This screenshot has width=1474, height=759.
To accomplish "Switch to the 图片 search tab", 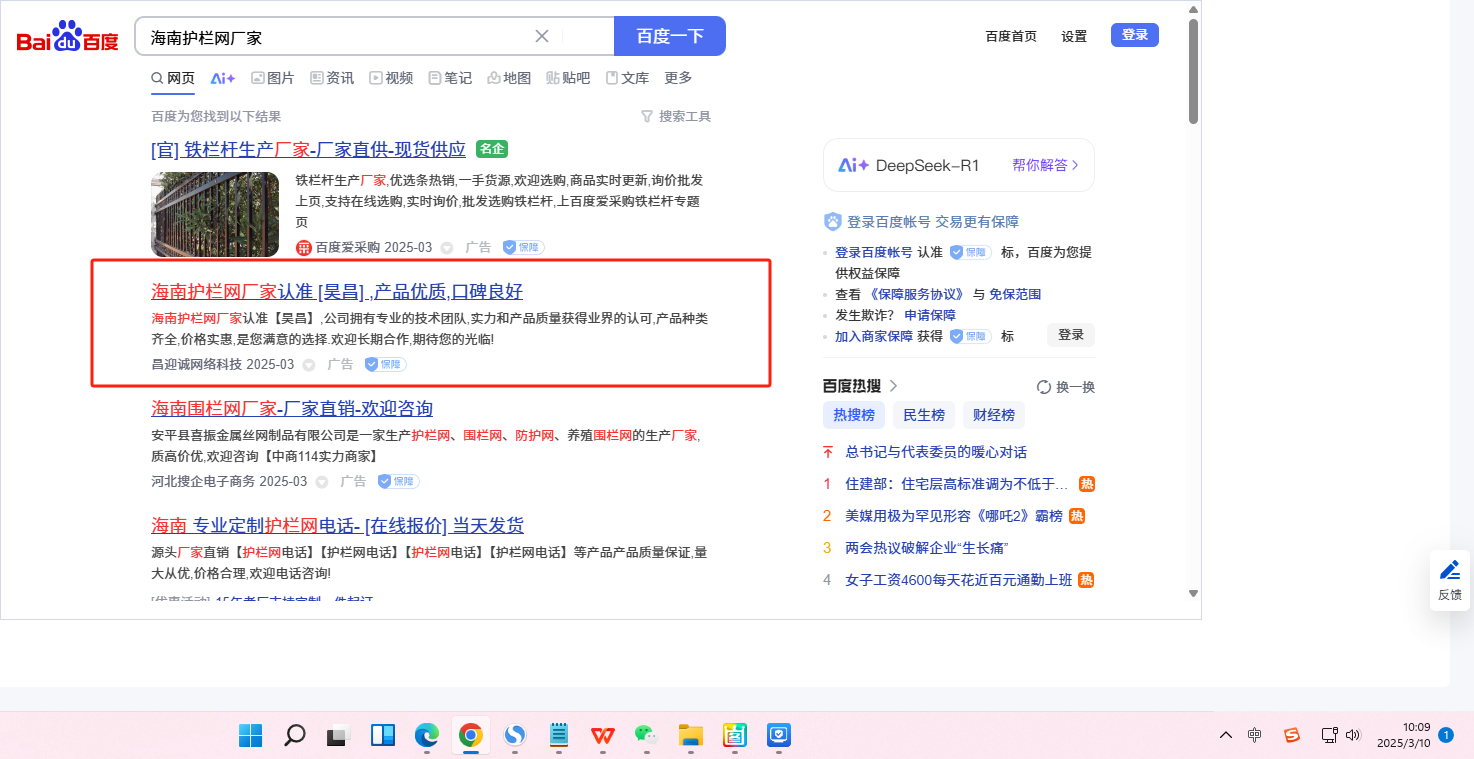I will 272,78.
